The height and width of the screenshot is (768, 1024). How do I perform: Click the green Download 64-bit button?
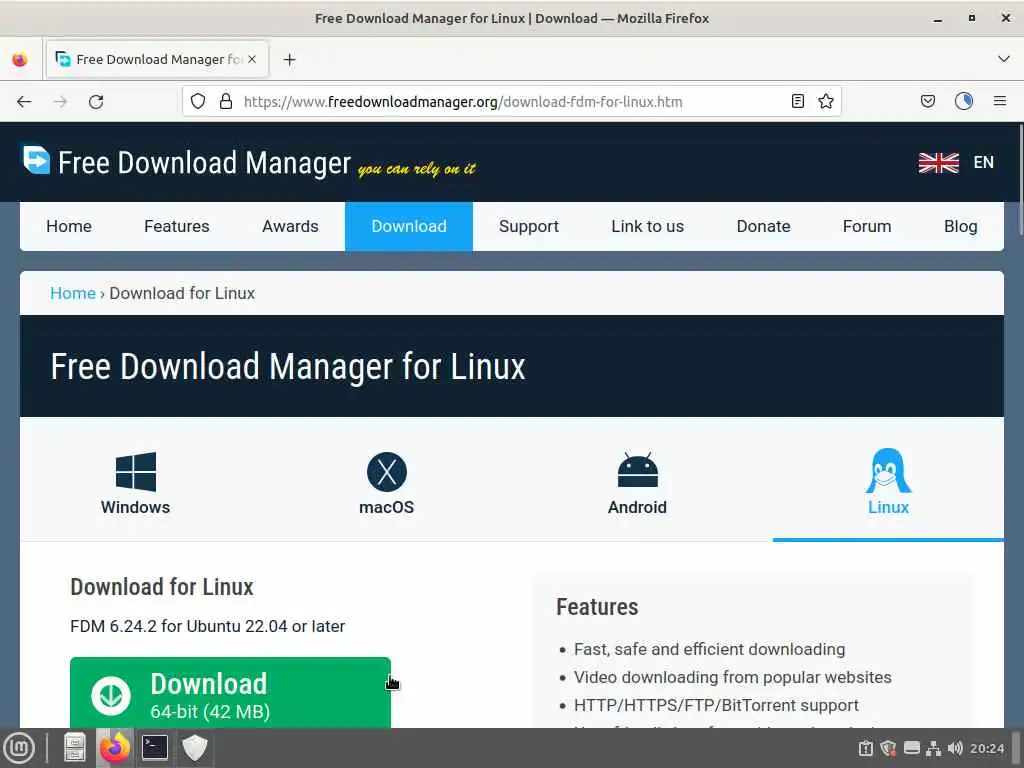pos(230,693)
